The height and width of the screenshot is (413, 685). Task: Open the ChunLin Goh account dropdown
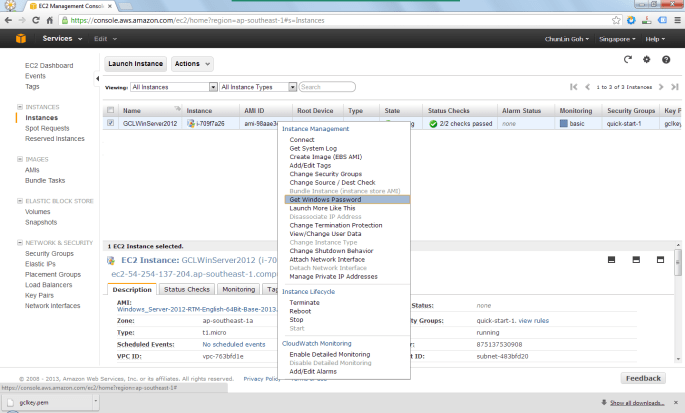click(567, 39)
